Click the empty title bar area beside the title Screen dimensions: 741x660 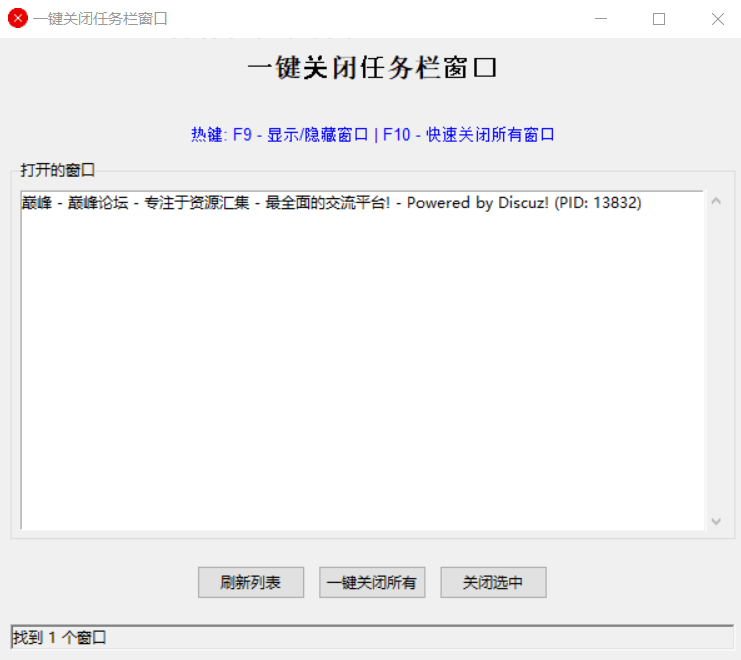[380, 18]
